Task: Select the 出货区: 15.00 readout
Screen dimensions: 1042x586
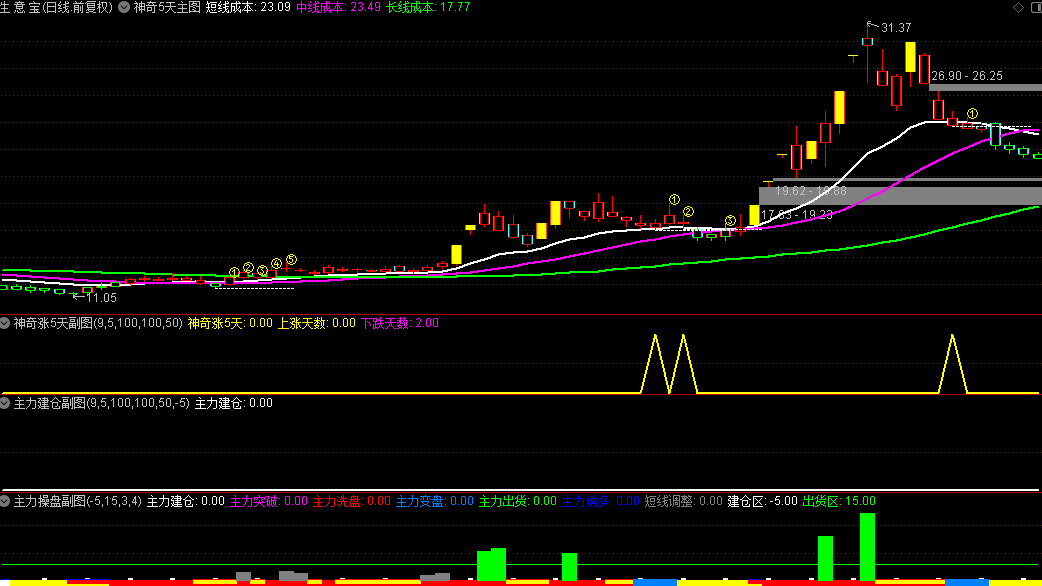Action: [x=839, y=501]
